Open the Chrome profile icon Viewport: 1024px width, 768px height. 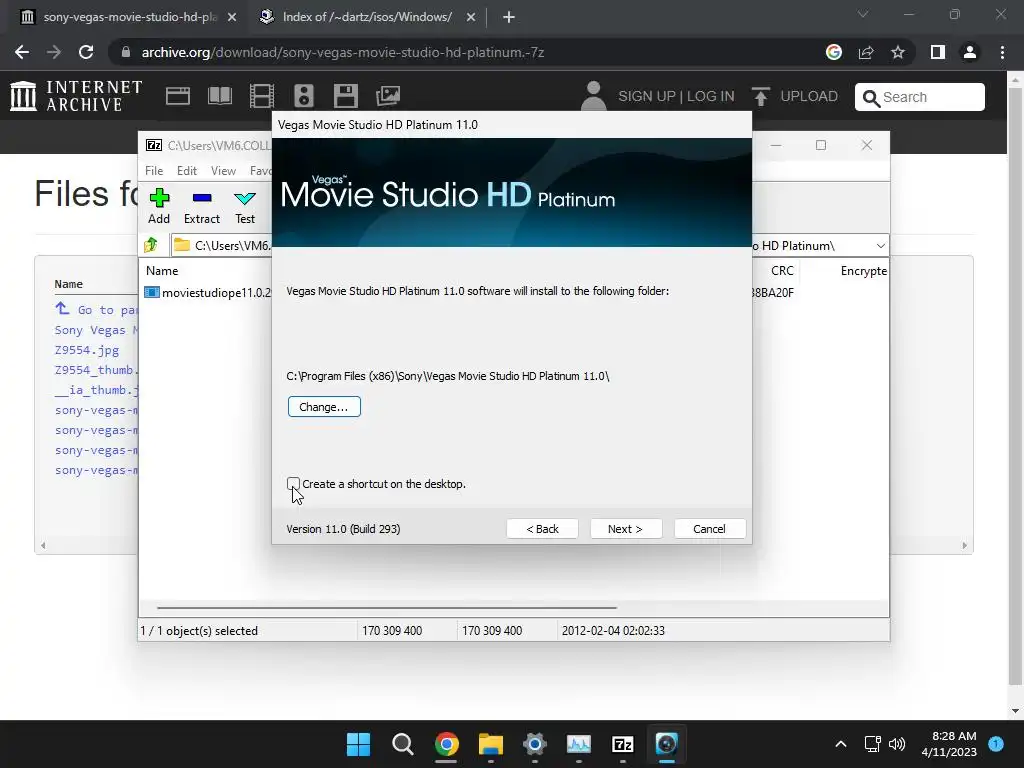coord(970,52)
